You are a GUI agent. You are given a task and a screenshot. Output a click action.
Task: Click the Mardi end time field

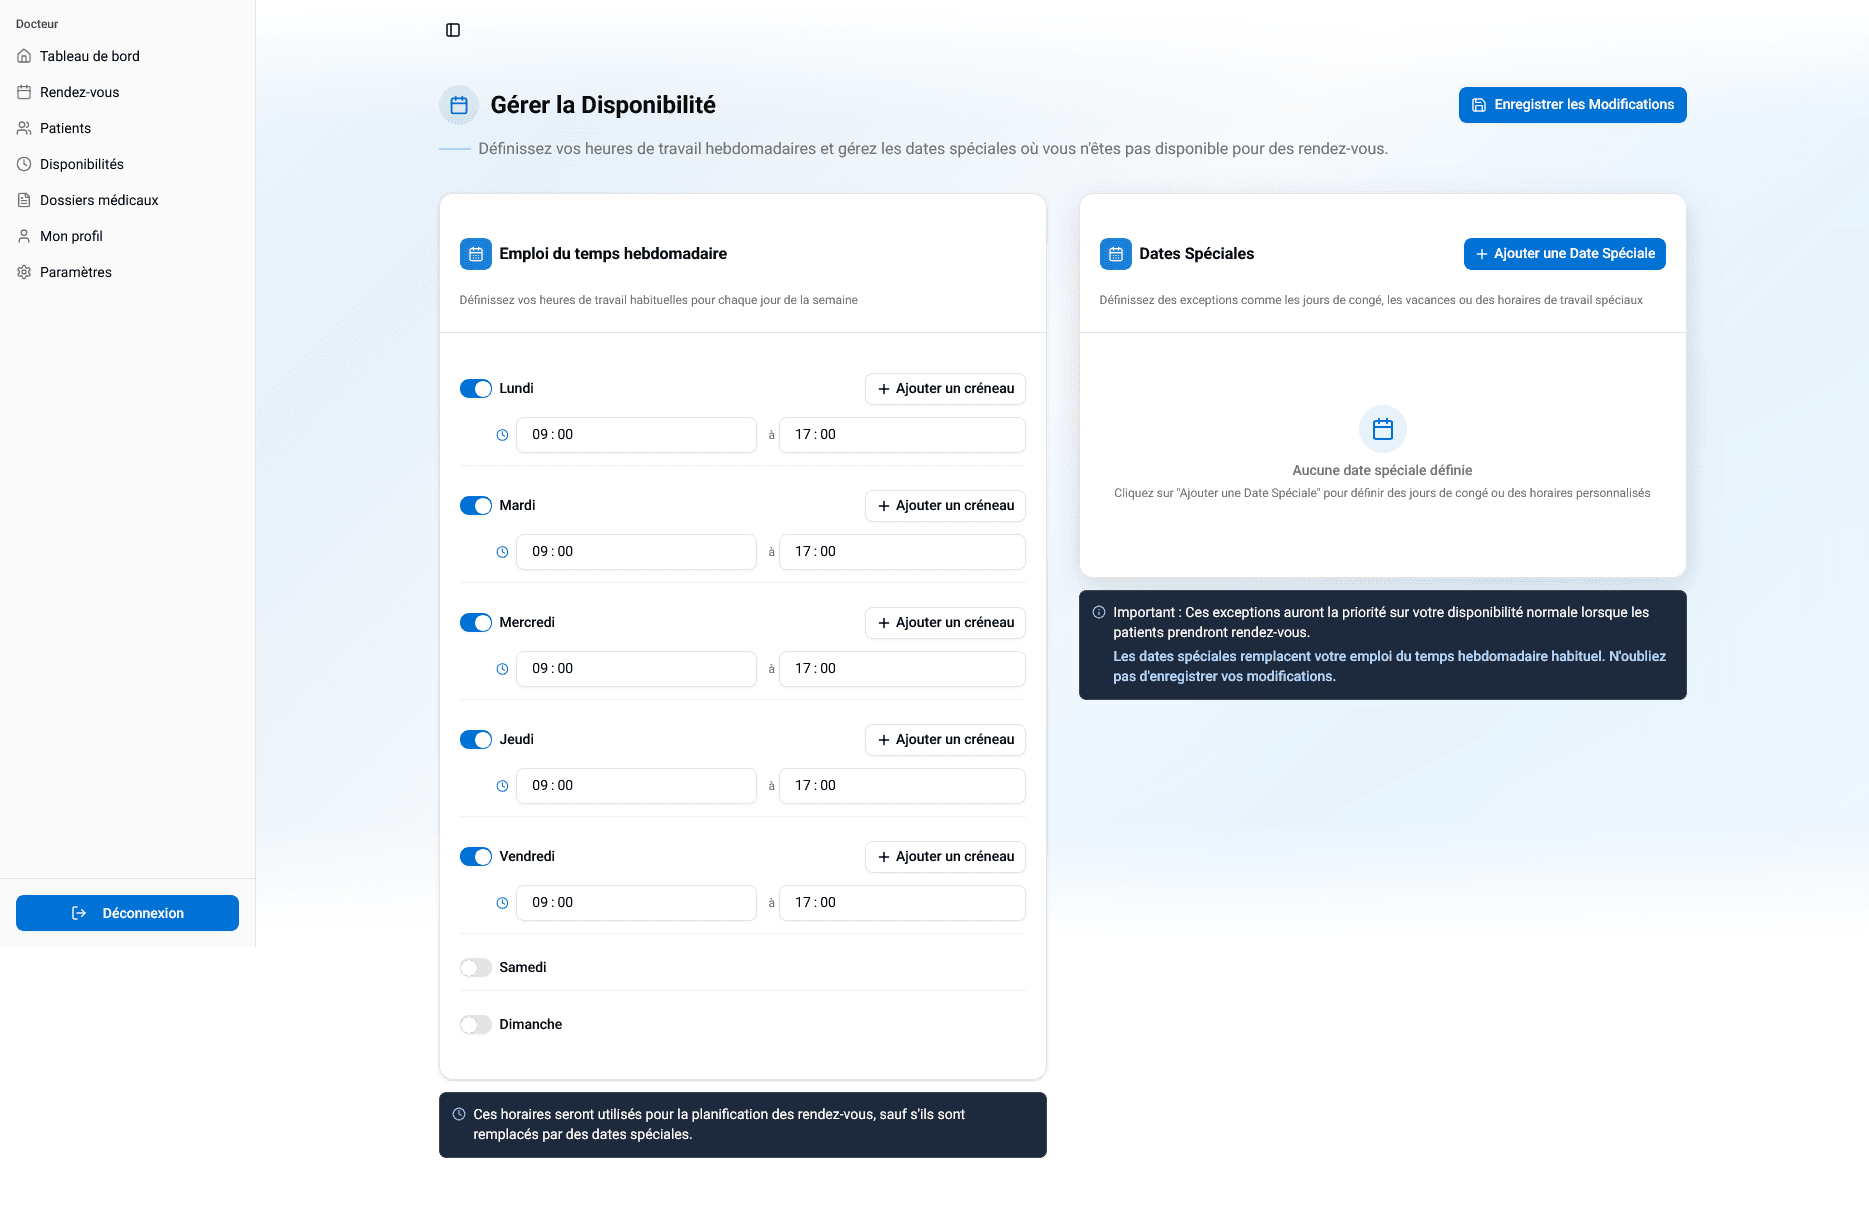(x=900, y=551)
